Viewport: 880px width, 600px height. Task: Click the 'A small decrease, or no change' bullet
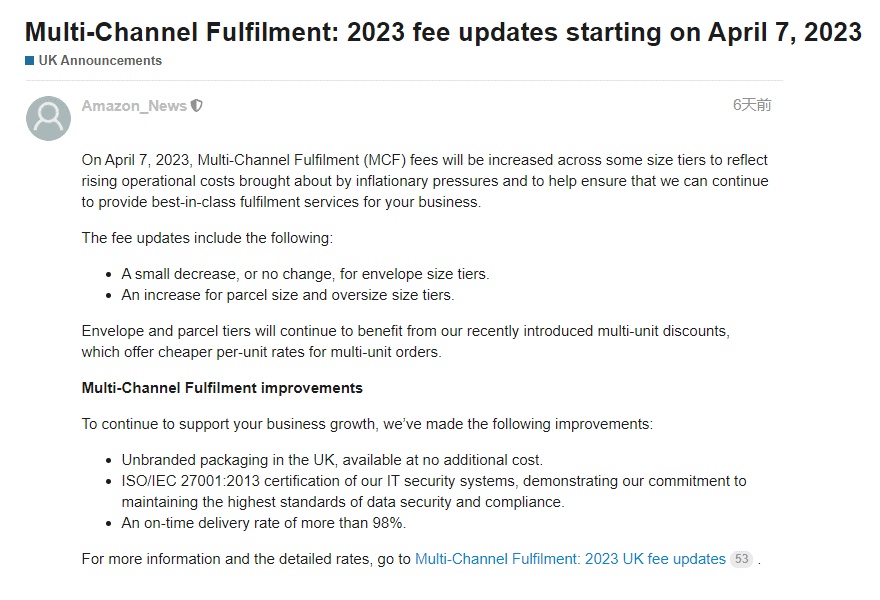pos(305,274)
